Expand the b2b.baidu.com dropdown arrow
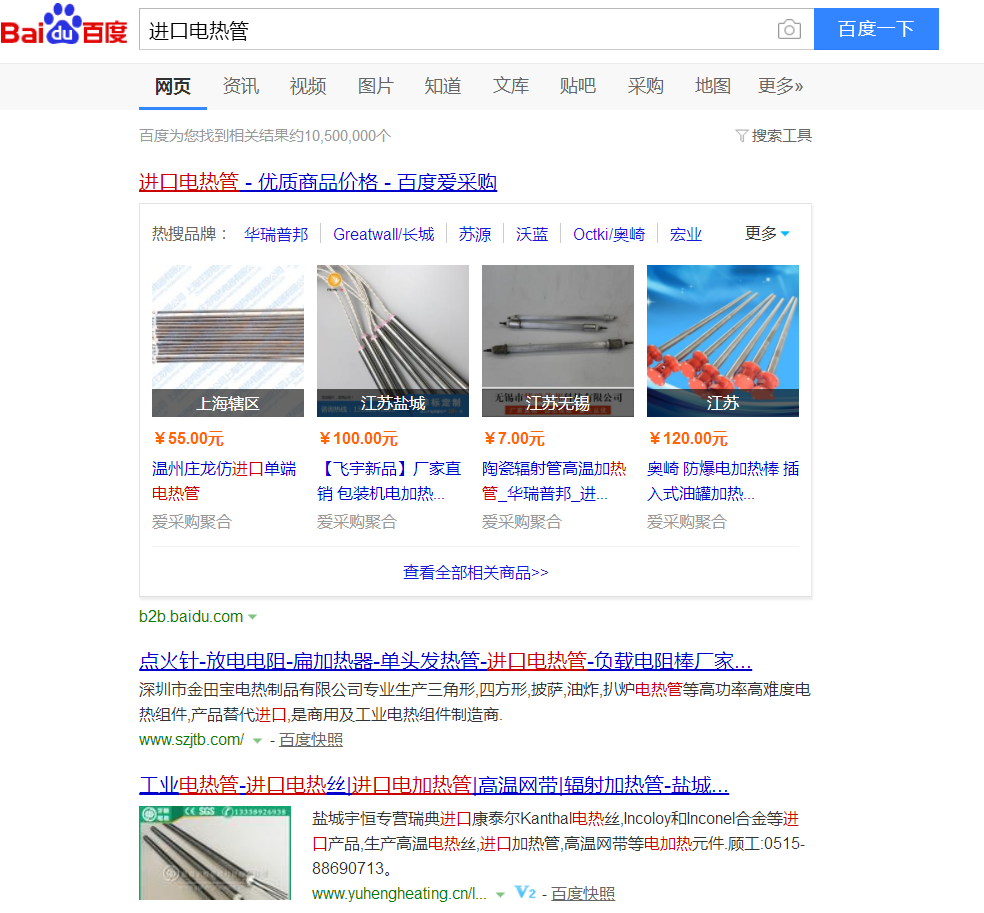Screen dimensions: 984x913 pyautogui.click(x=252, y=617)
